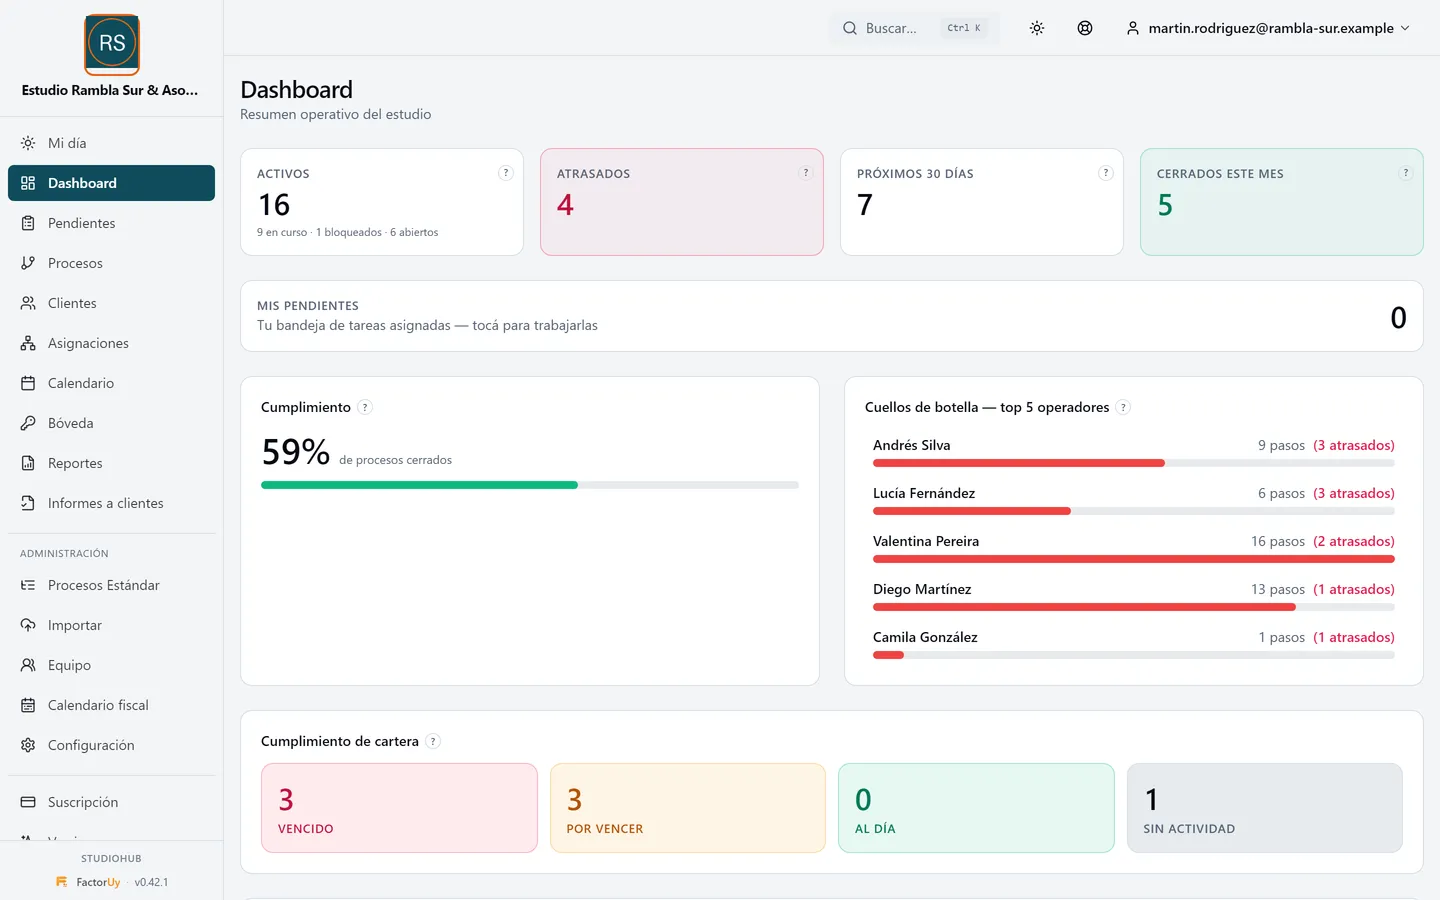Click the Suscripción card icon
Image resolution: width=1440 pixels, height=900 pixels.
pyautogui.click(x=28, y=802)
